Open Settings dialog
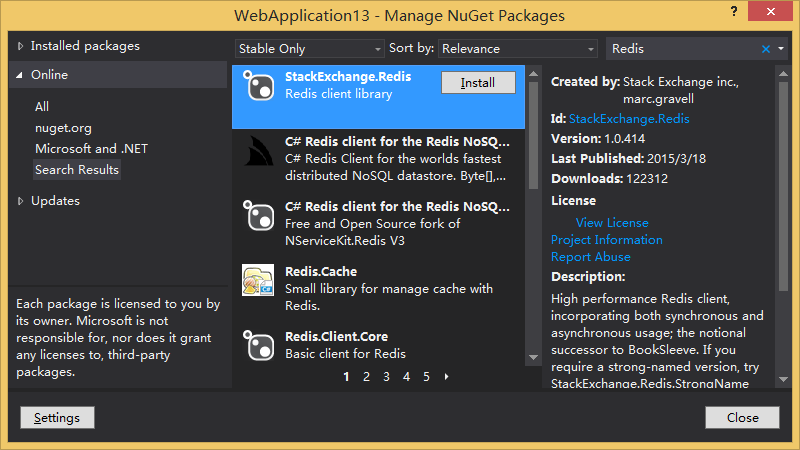 [57, 418]
